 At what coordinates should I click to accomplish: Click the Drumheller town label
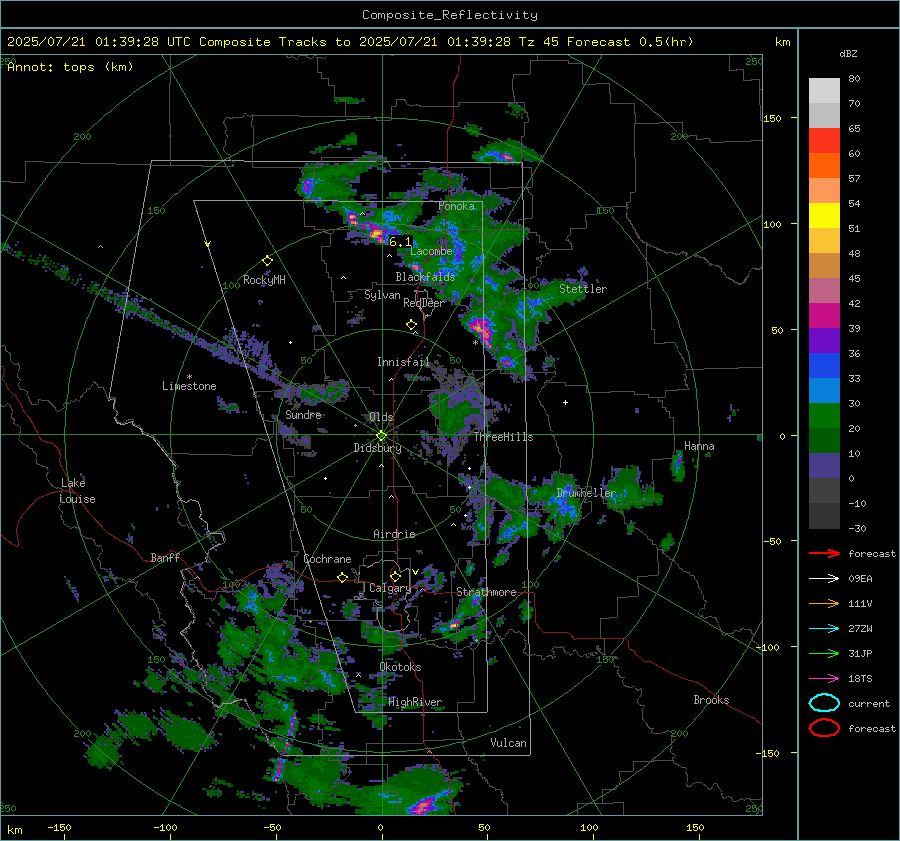(x=586, y=493)
